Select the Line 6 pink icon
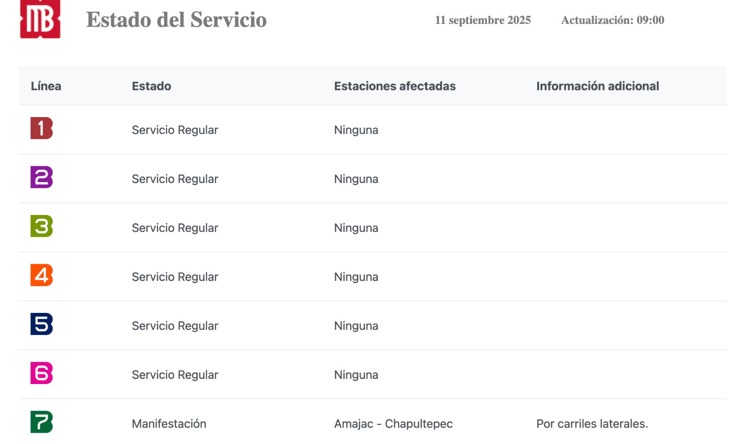Viewport: 750px width, 444px height. point(42,373)
